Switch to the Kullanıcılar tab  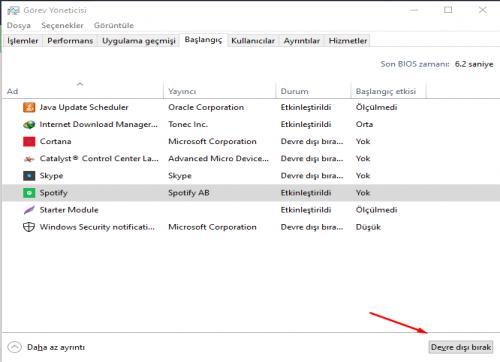coord(253,41)
